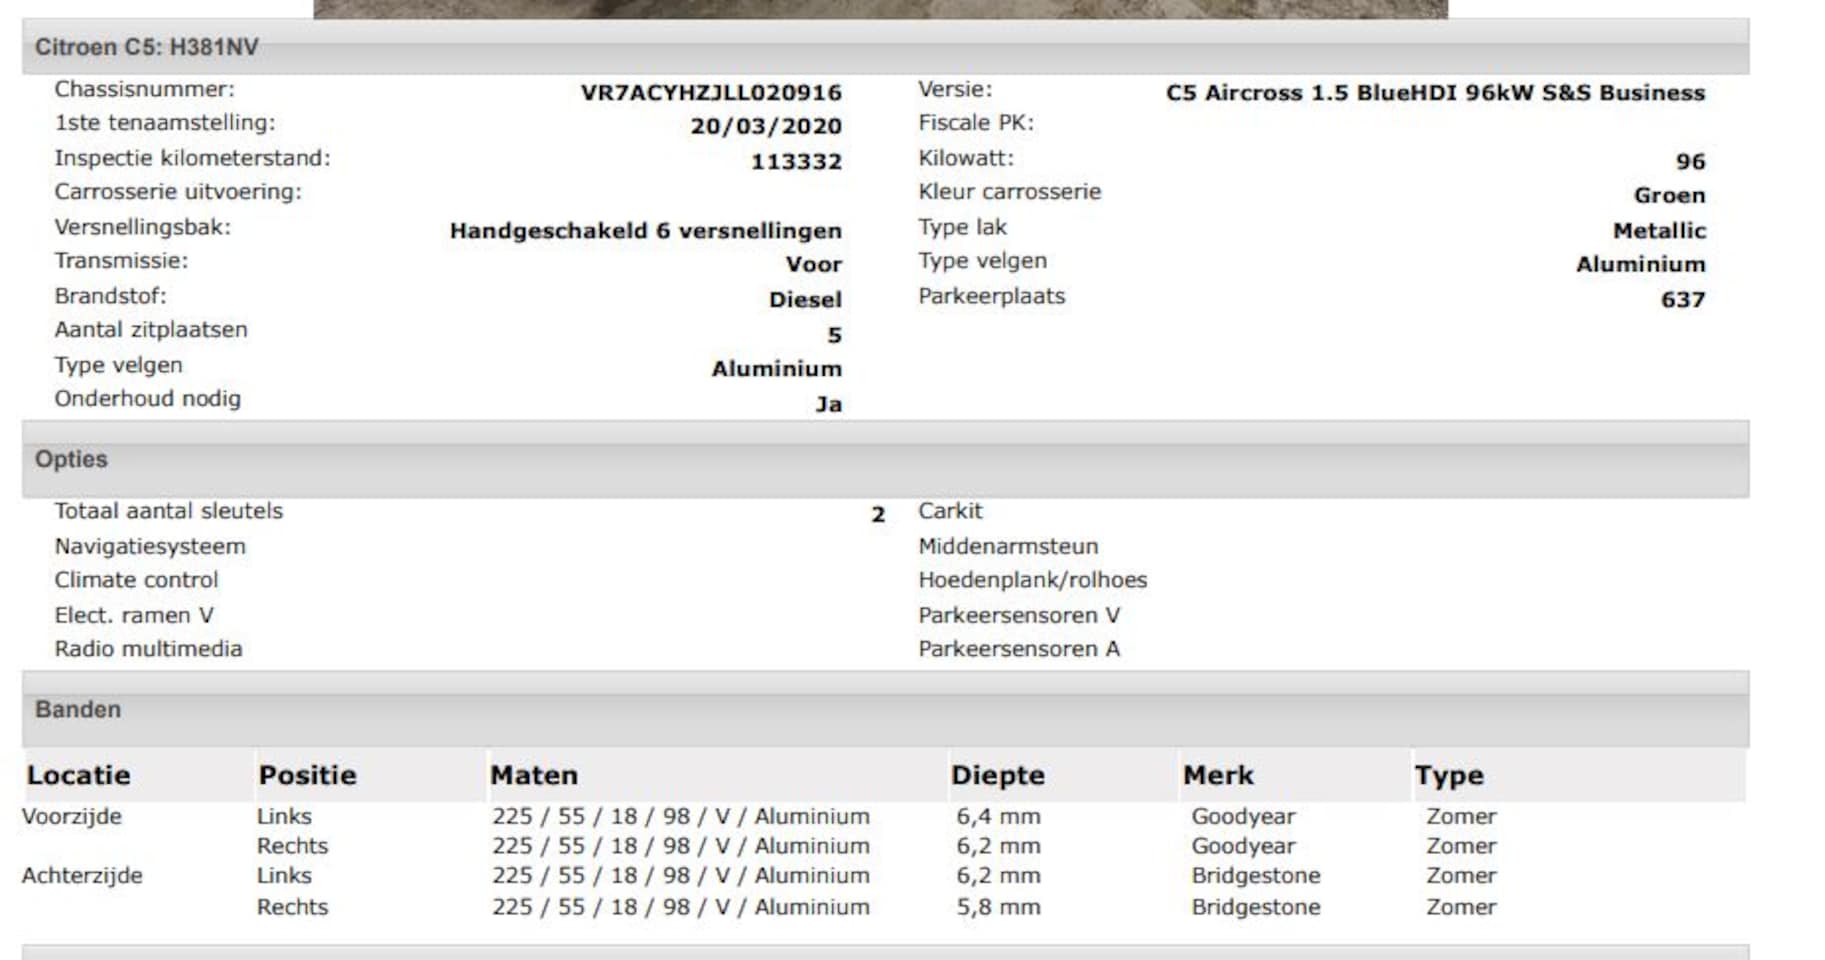Viewport: 1825px width, 960px height.
Task: Click the first registration date 20/03/2020
Action: click(x=765, y=126)
